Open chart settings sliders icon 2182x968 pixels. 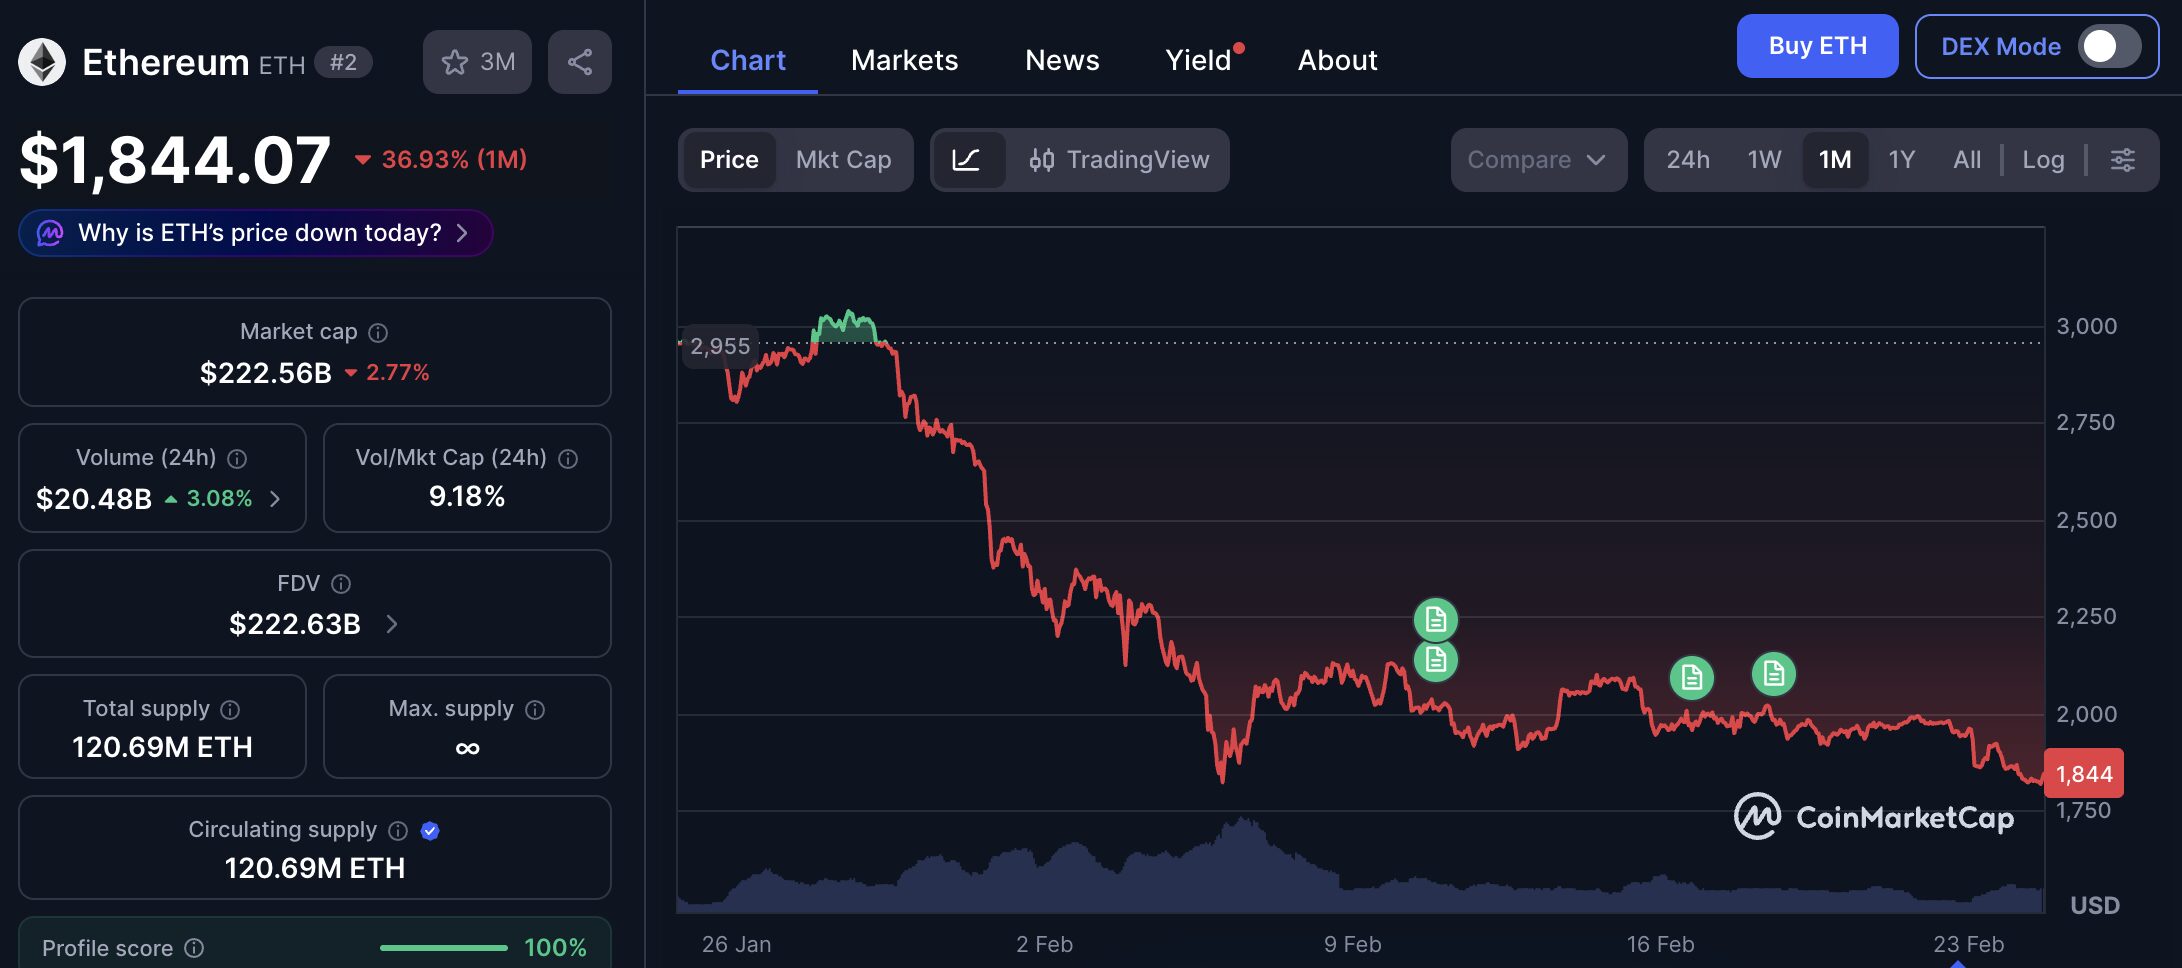(x=2122, y=160)
